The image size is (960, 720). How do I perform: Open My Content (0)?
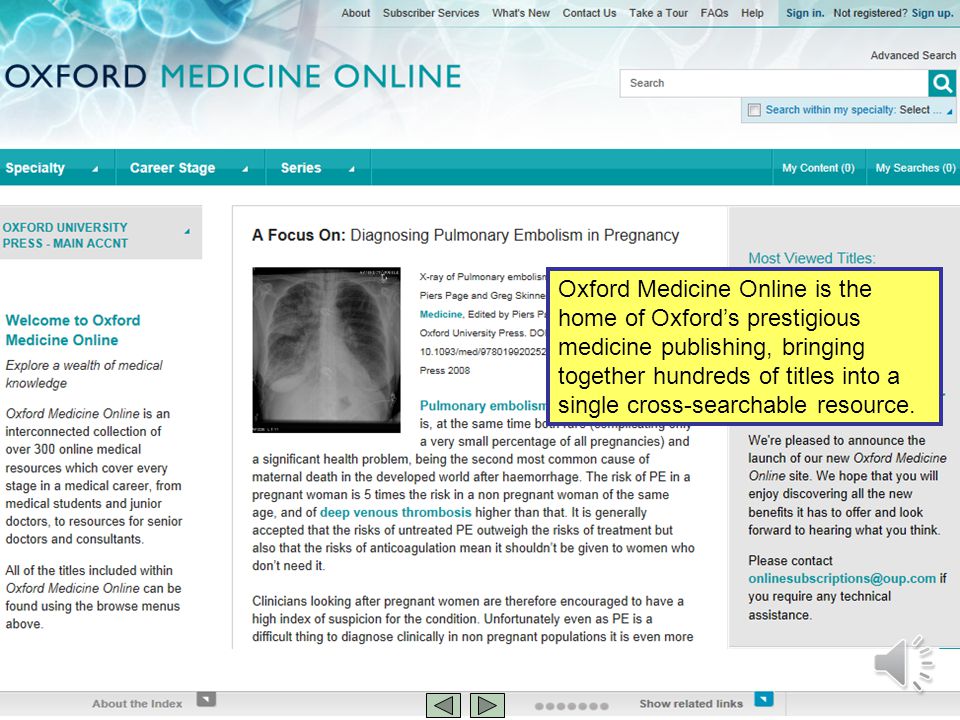(818, 168)
